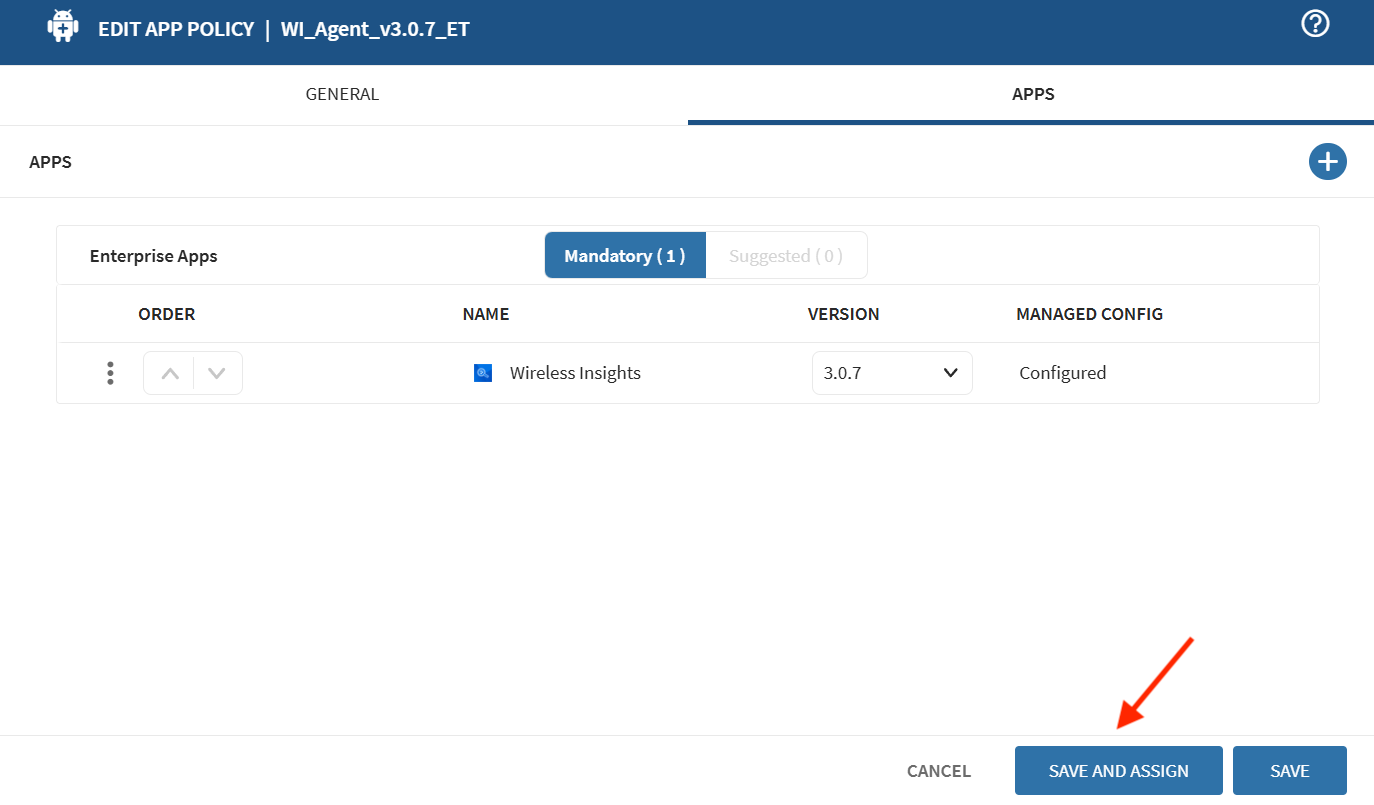The image size is (1374, 805).
Task: Select the Mandatory (1) toggle
Action: tap(625, 256)
